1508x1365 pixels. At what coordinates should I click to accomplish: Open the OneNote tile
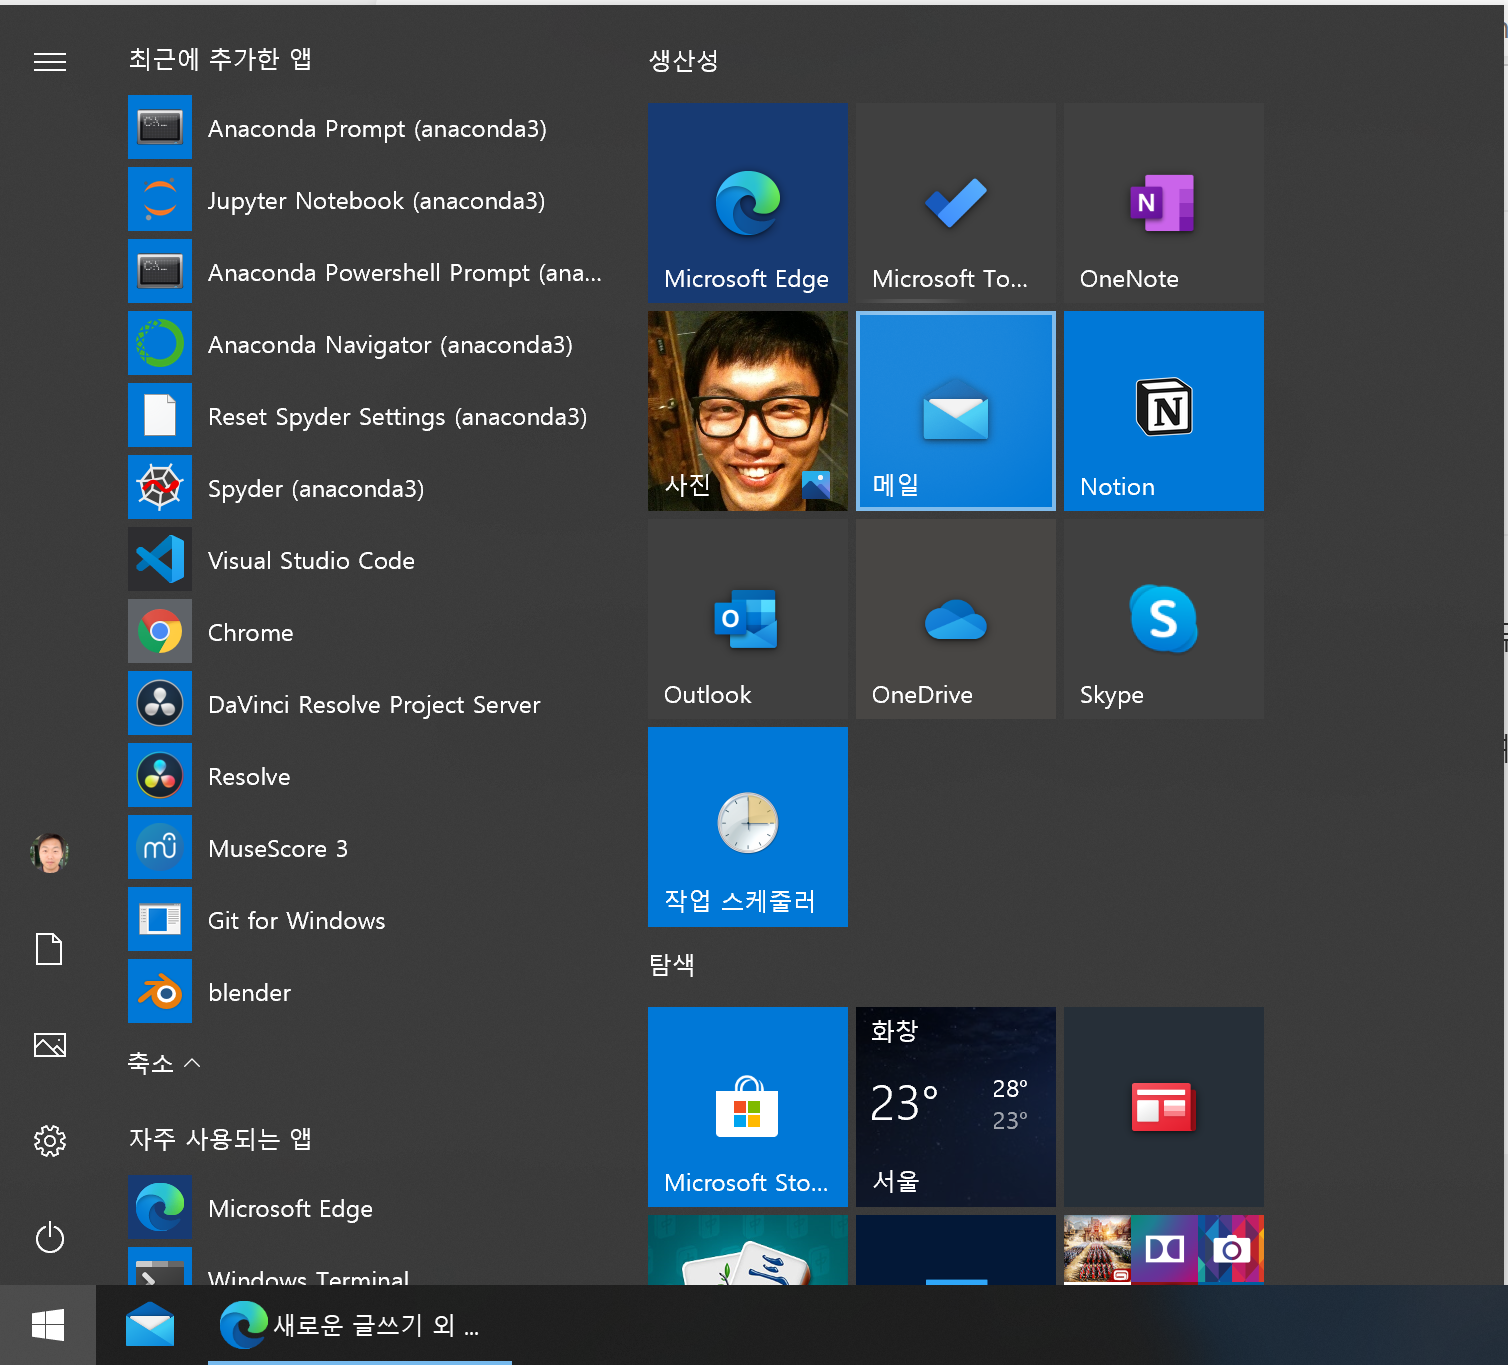pyautogui.click(x=1164, y=203)
